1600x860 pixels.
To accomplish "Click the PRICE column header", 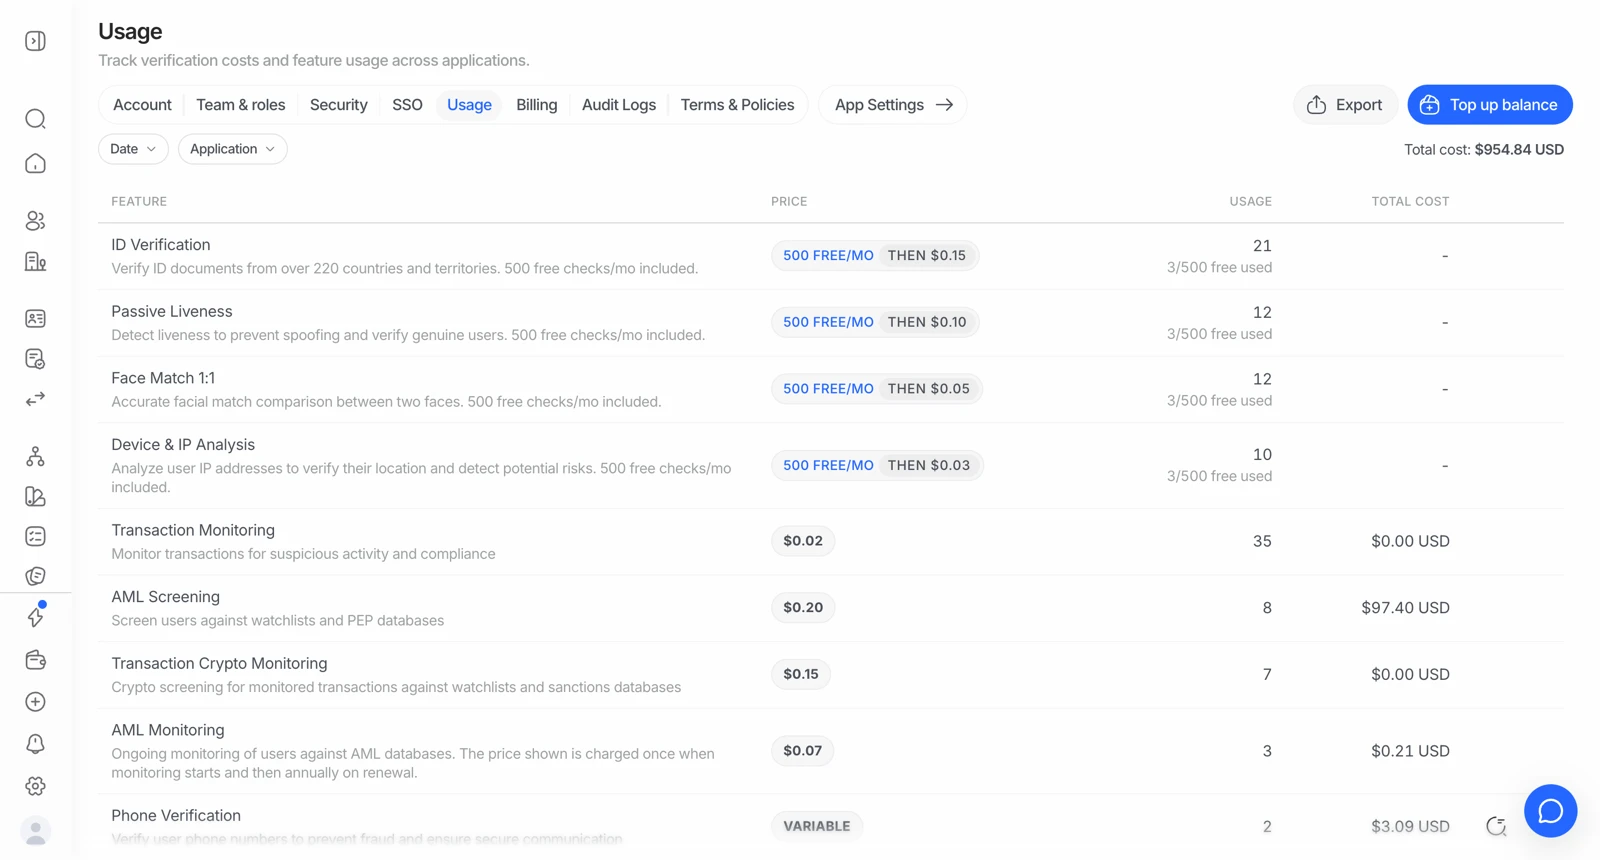I will click(789, 202).
